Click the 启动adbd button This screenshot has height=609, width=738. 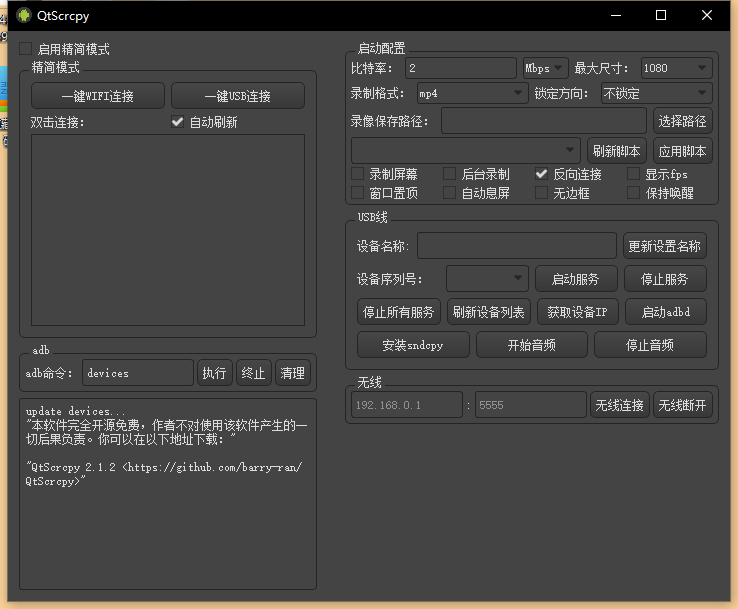666,312
